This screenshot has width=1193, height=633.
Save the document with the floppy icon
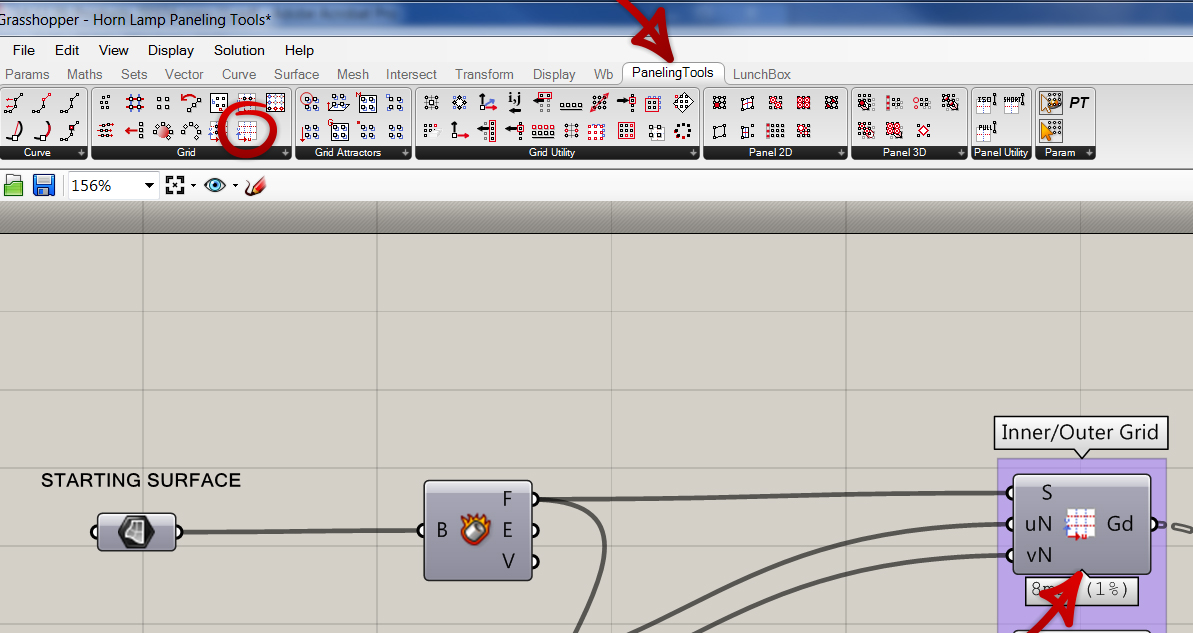tap(44, 186)
